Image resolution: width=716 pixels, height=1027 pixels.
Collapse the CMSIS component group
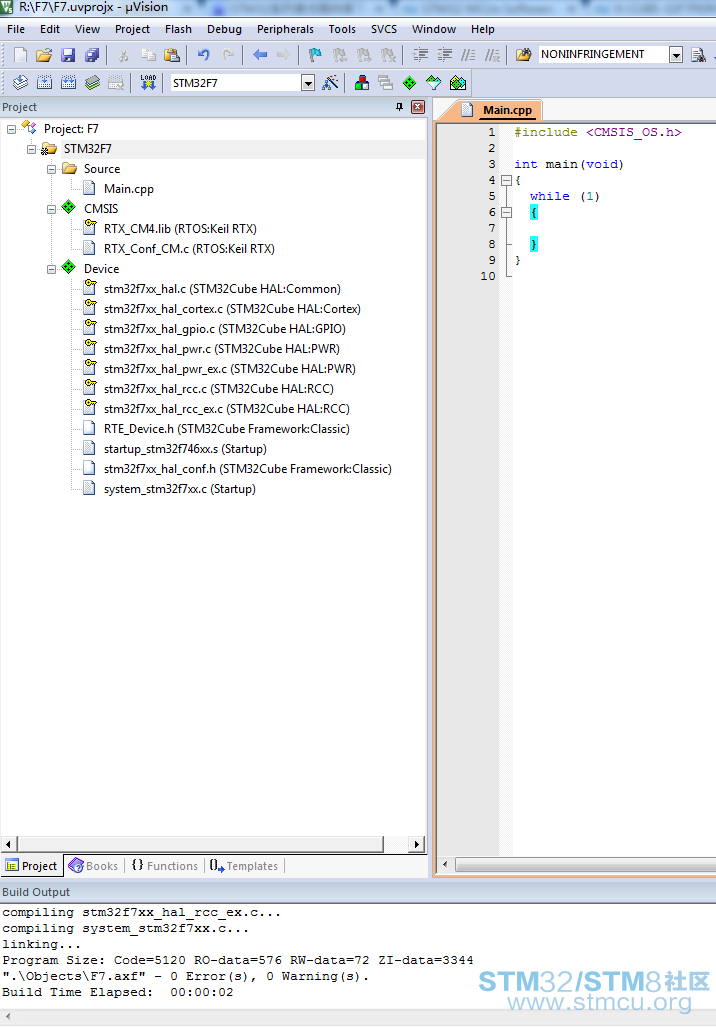pos(51,209)
